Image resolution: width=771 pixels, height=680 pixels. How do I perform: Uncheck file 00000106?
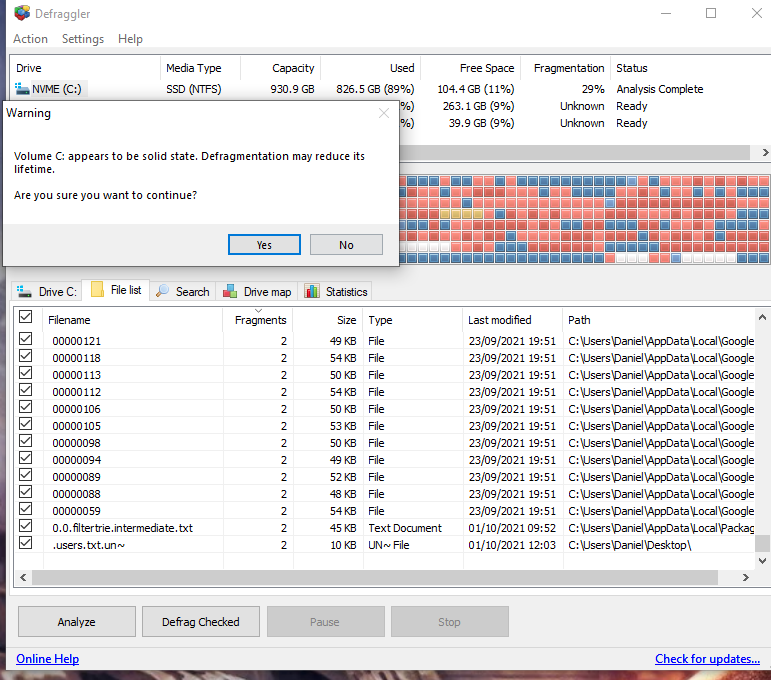pos(26,407)
